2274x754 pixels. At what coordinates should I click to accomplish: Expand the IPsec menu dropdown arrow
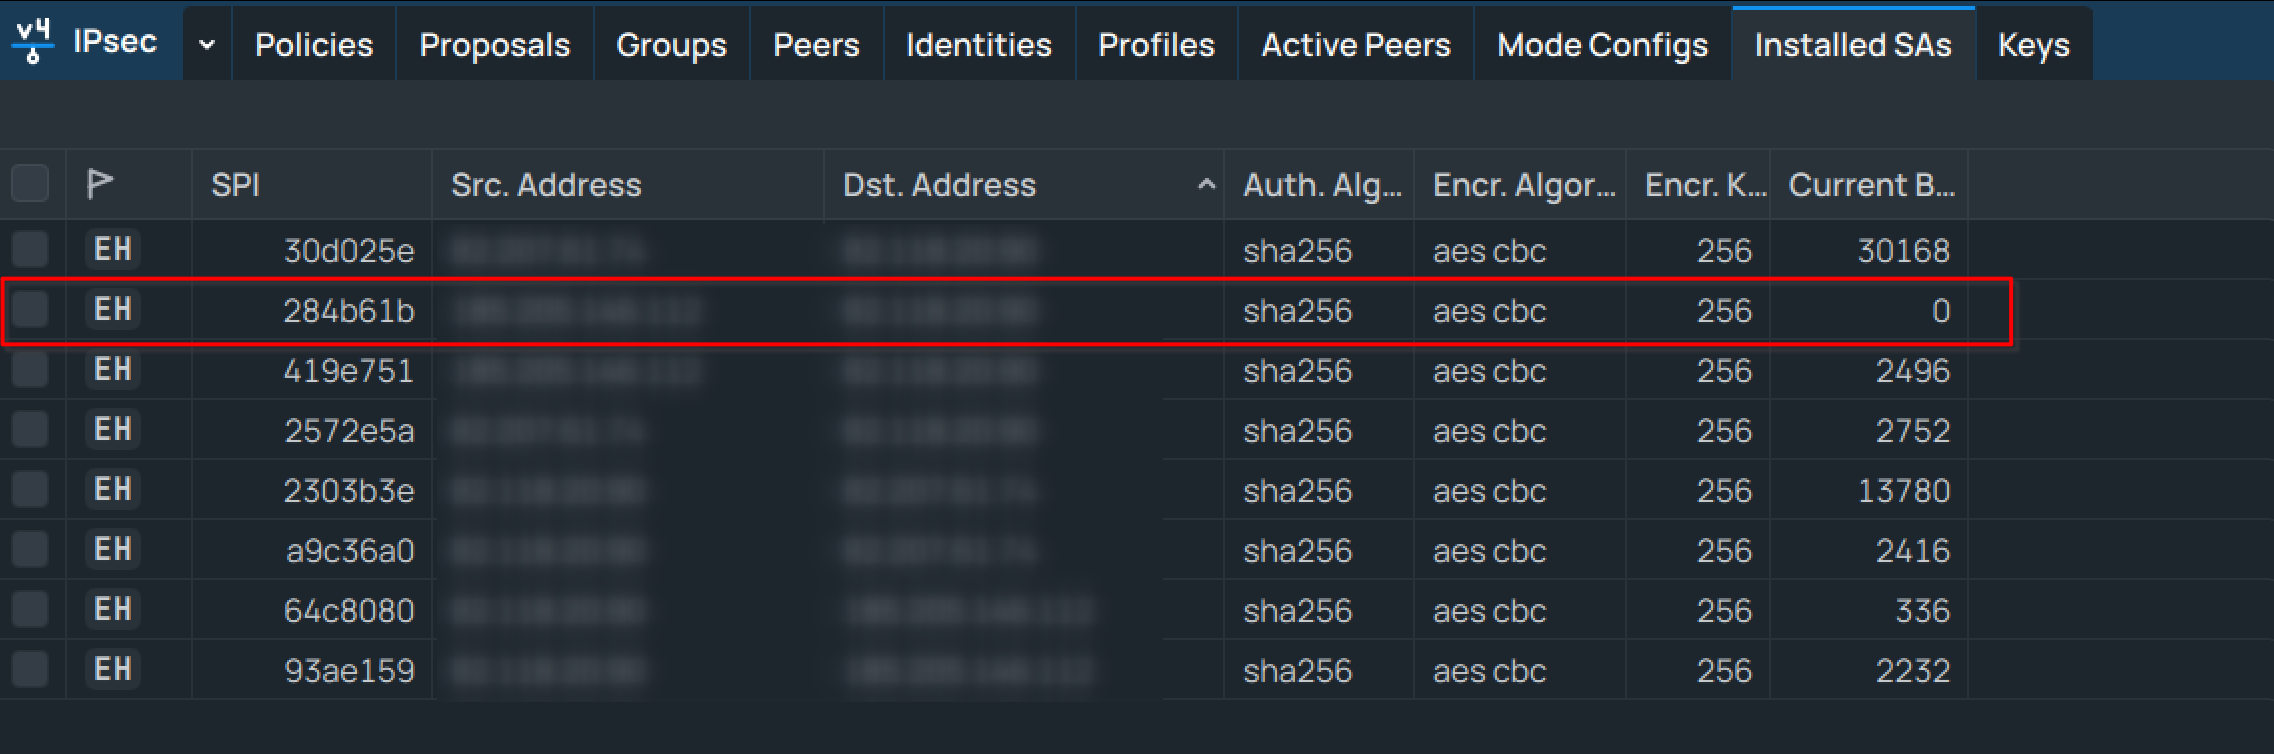(x=207, y=44)
